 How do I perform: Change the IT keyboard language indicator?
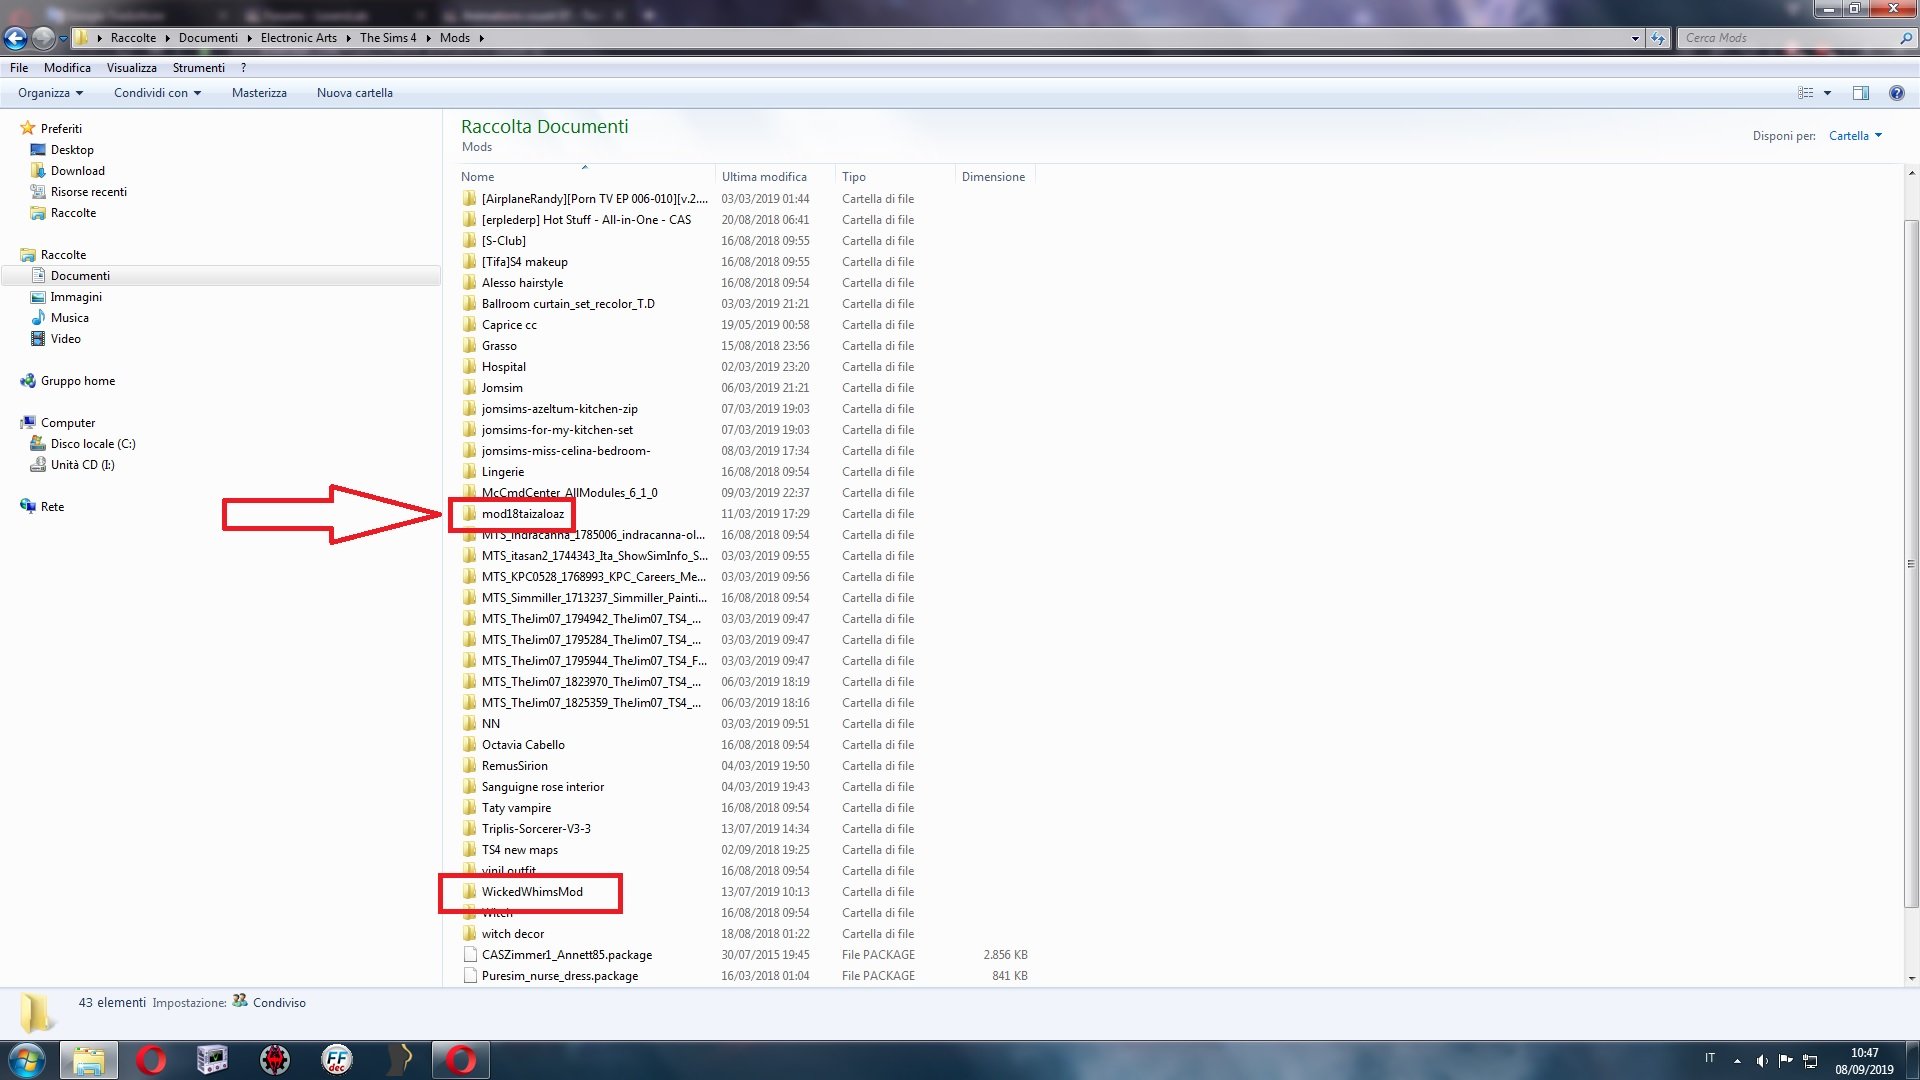pyautogui.click(x=1710, y=1058)
